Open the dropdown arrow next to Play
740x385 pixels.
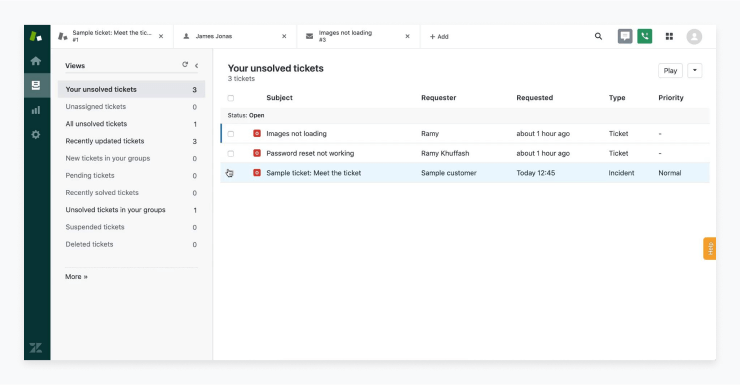pos(695,71)
